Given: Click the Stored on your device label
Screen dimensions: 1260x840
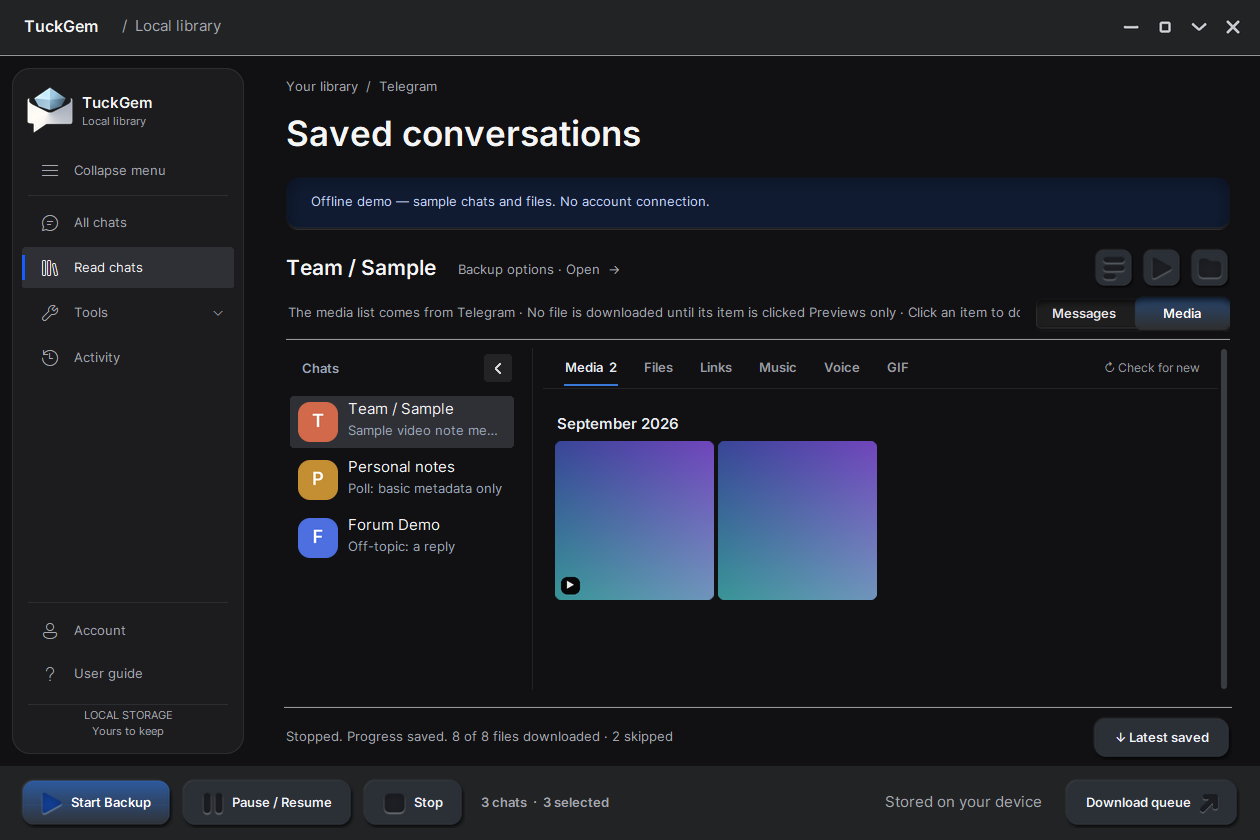Looking at the screenshot, I should (x=963, y=802).
